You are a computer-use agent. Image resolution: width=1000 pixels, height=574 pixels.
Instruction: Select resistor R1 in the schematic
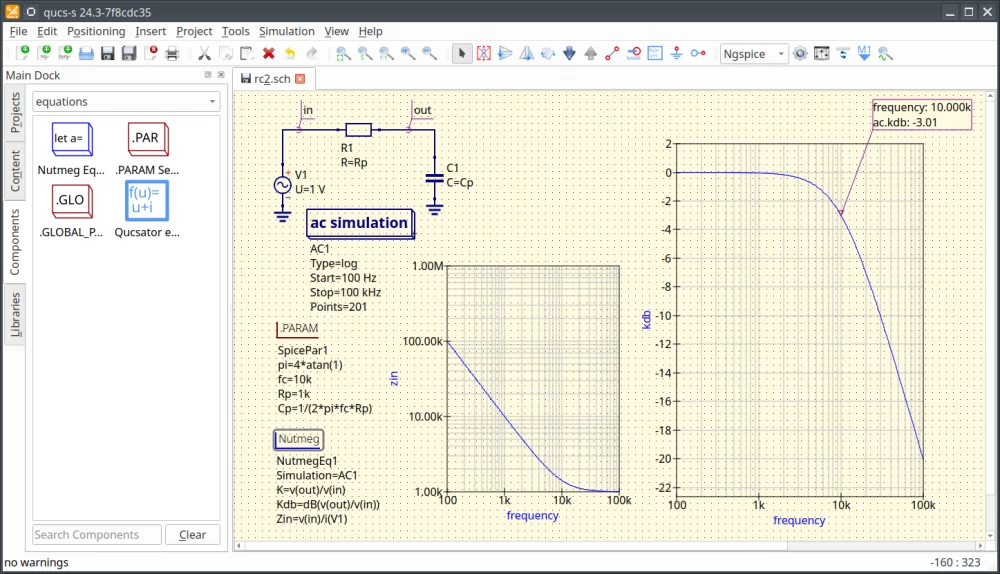pyautogui.click(x=358, y=130)
